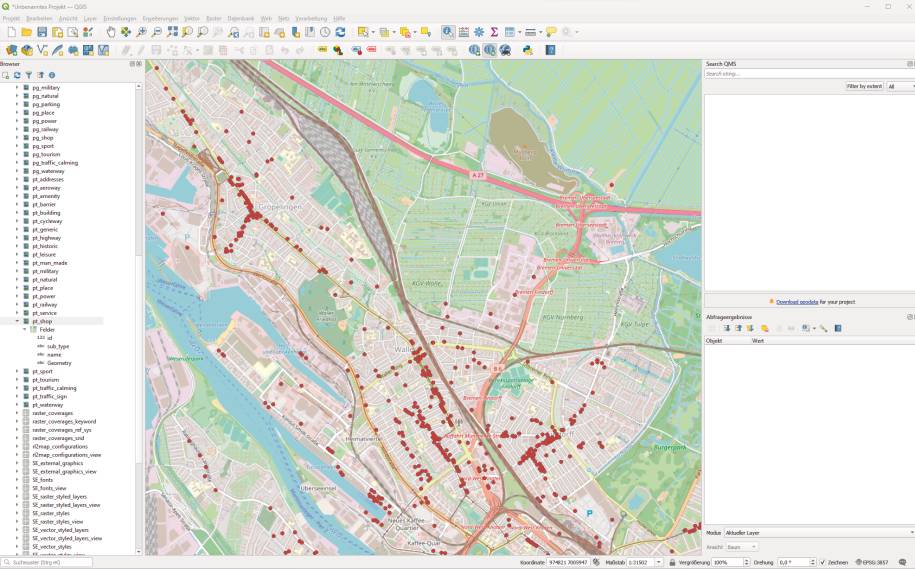Open the Layer menu

(90, 19)
